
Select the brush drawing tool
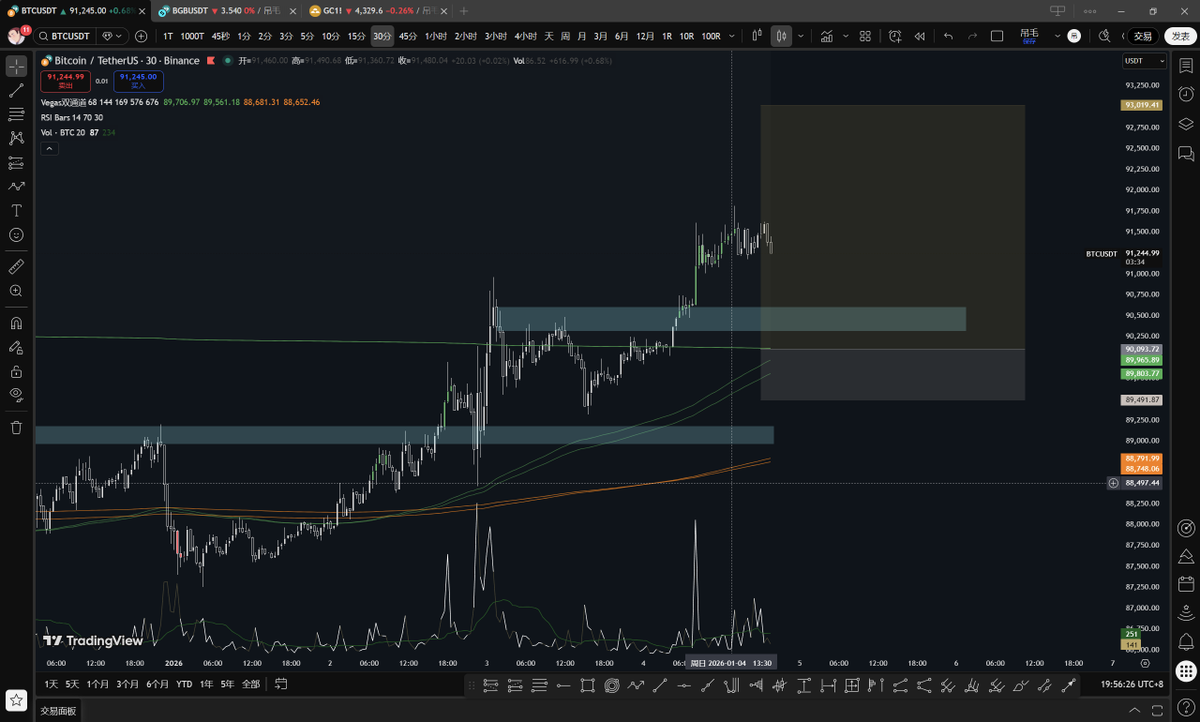coord(16,186)
